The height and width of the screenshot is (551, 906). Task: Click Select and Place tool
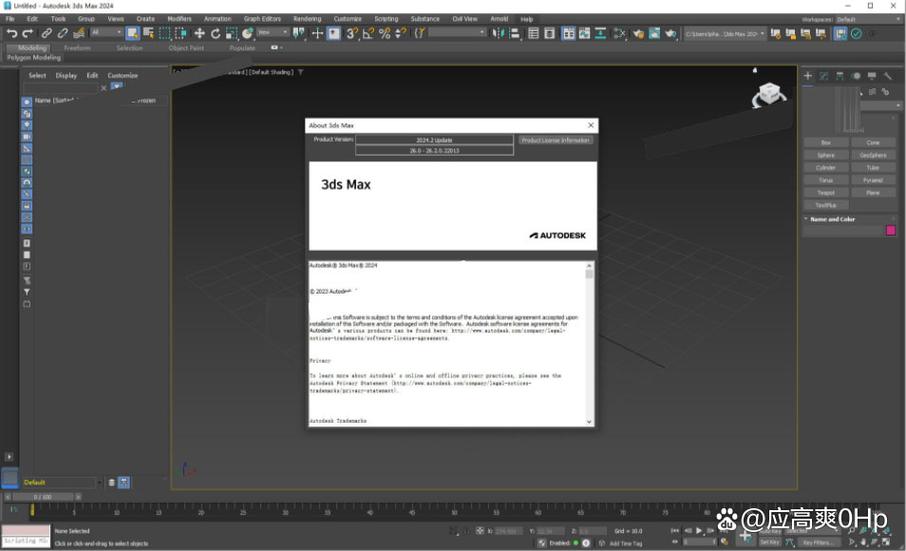tap(247, 33)
